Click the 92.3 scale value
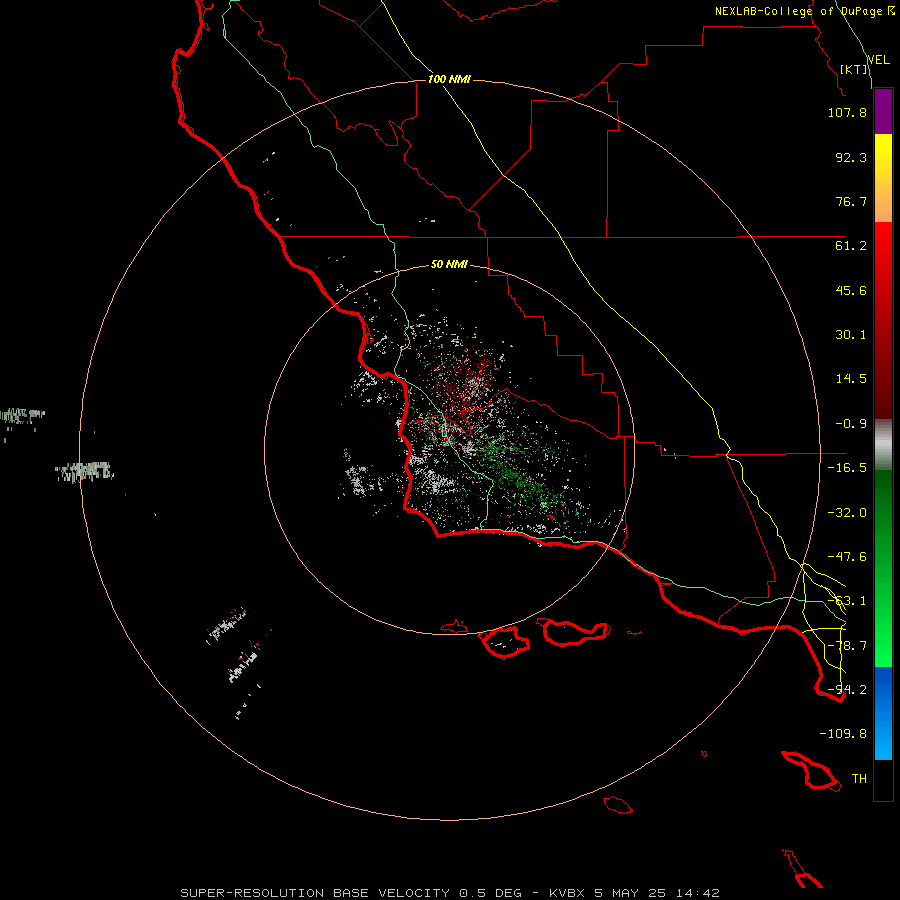 (x=851, y=157)
